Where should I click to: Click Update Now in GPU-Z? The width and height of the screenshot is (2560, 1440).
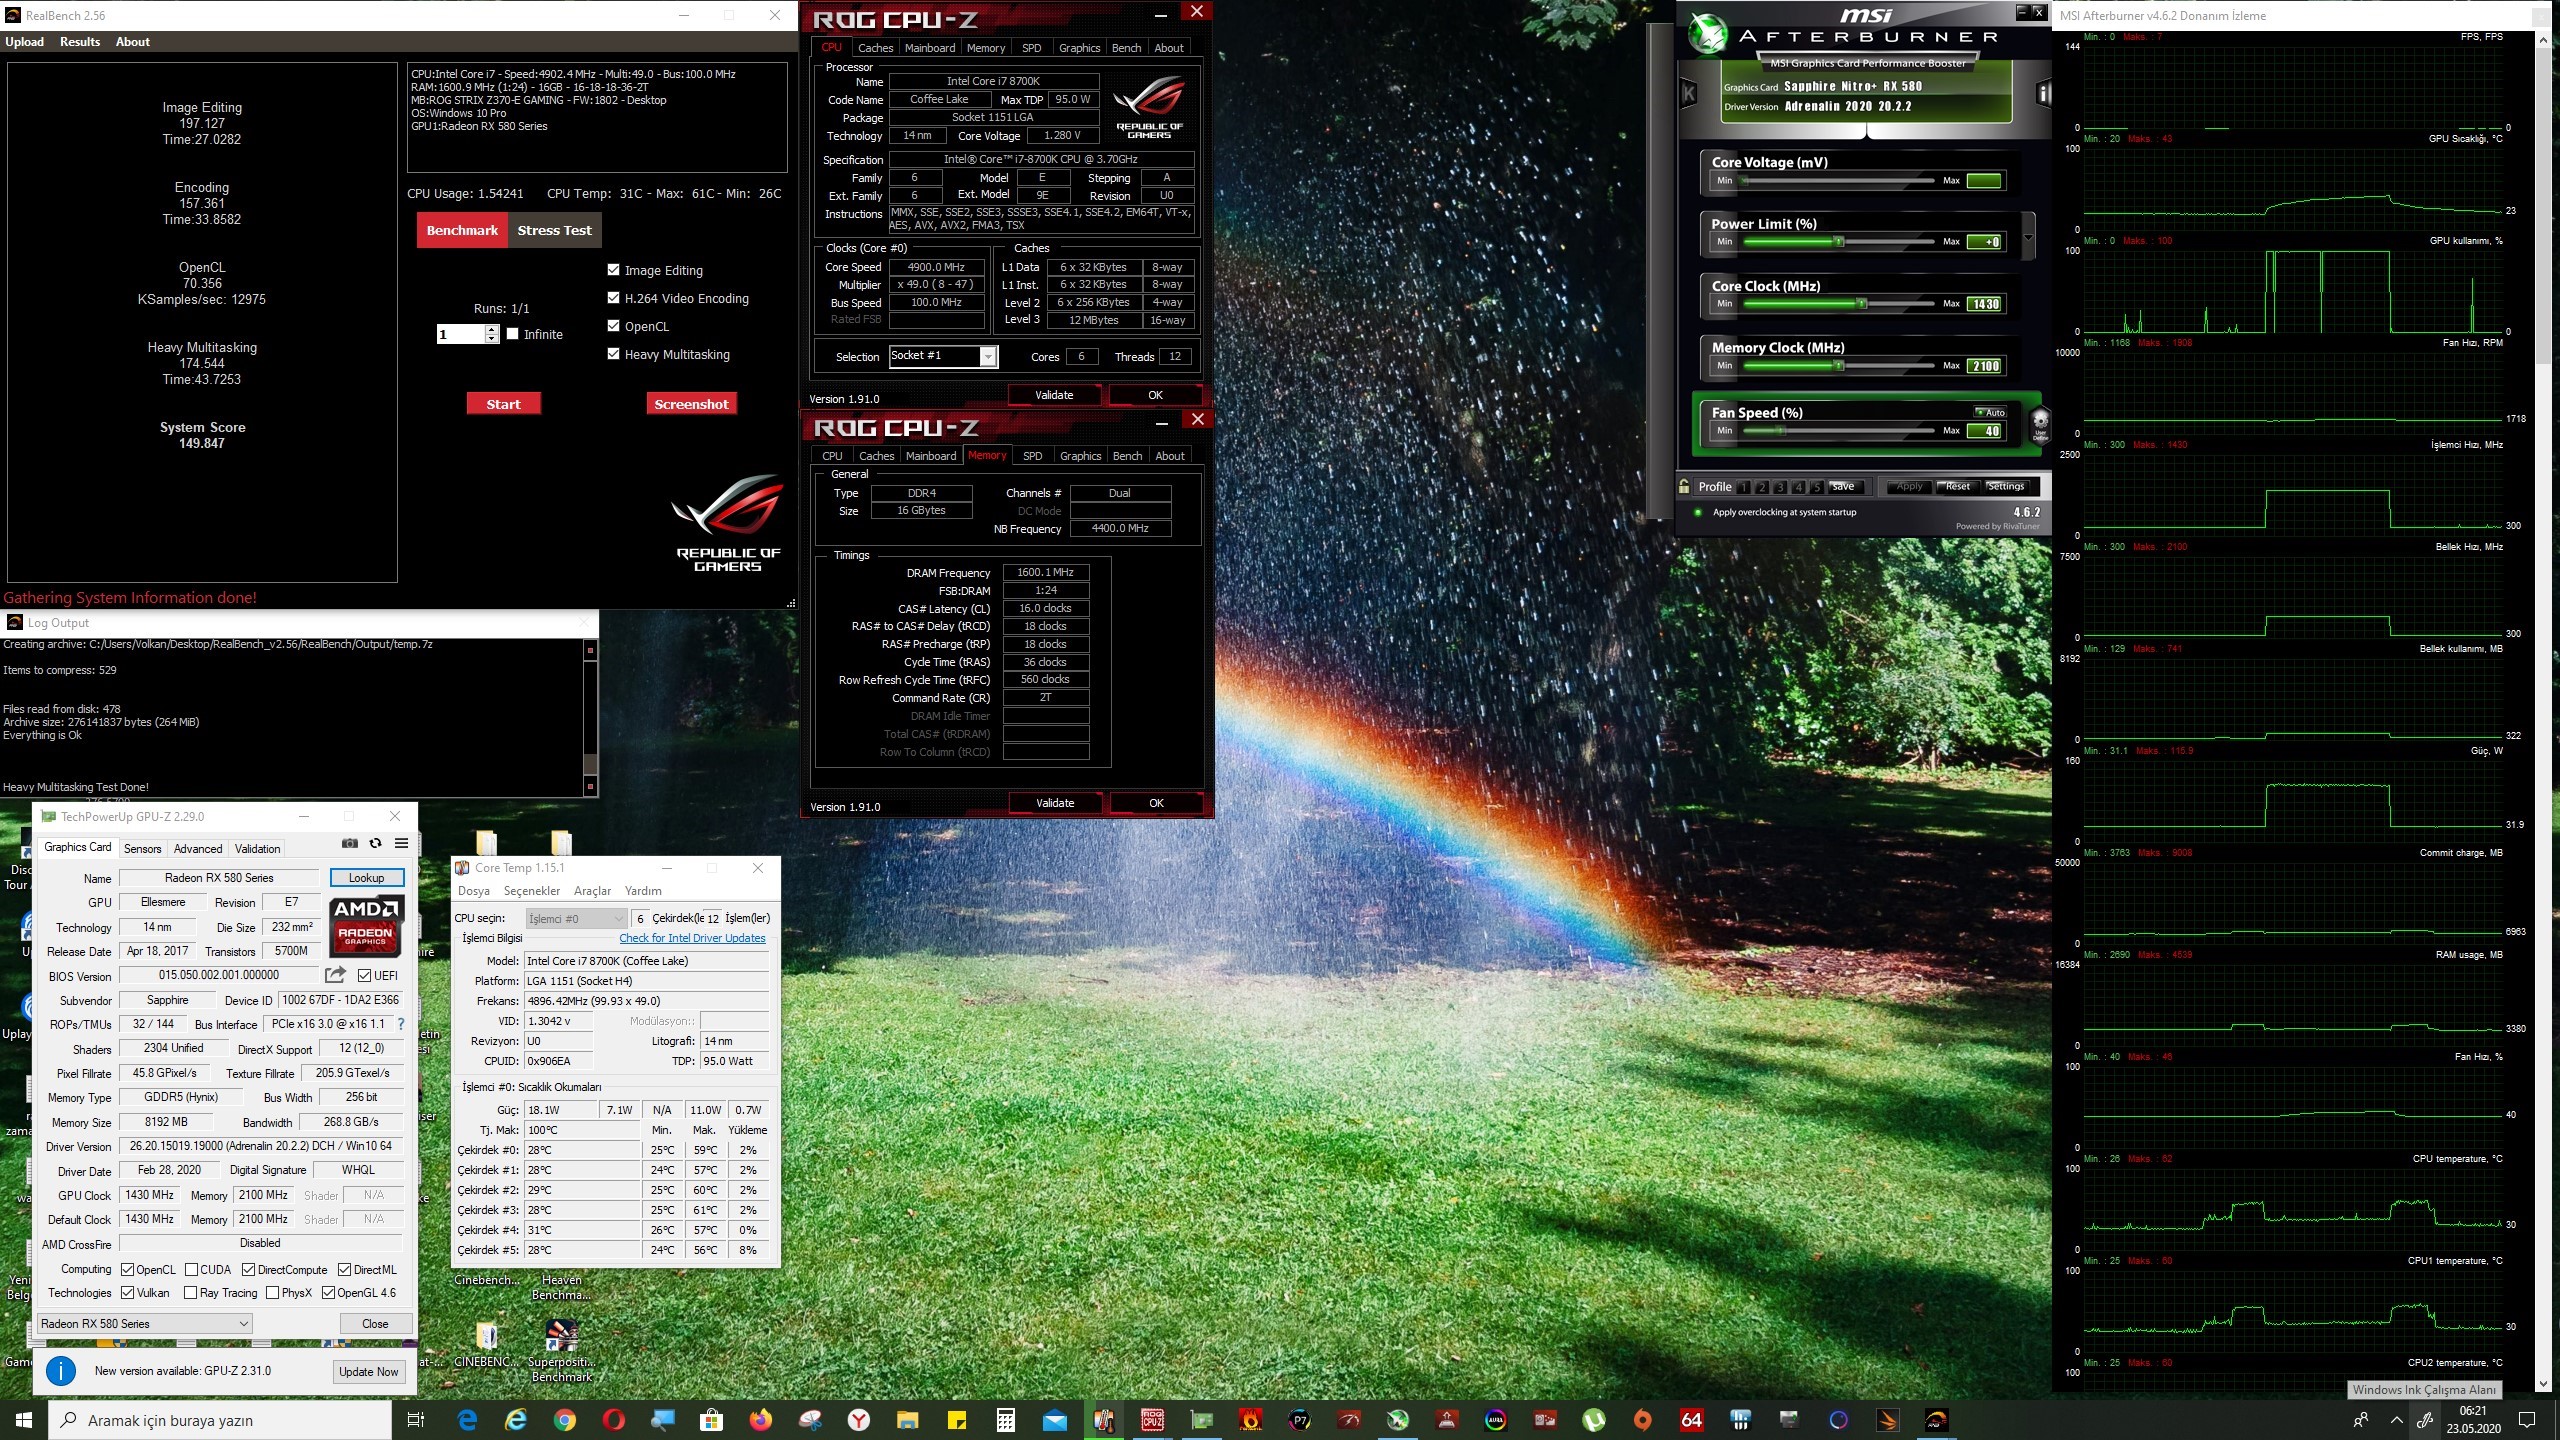(x=368, y=1371)
